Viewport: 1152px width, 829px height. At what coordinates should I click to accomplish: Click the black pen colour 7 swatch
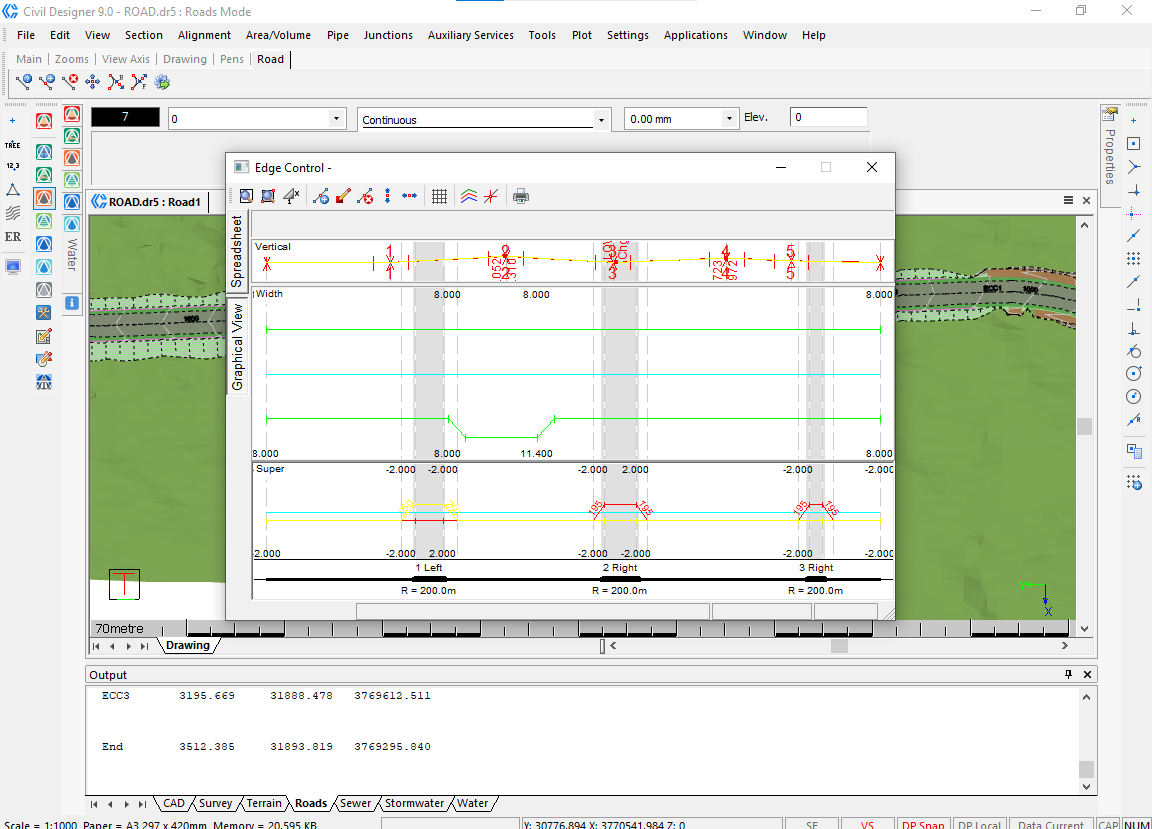click(x=125, y=117)
